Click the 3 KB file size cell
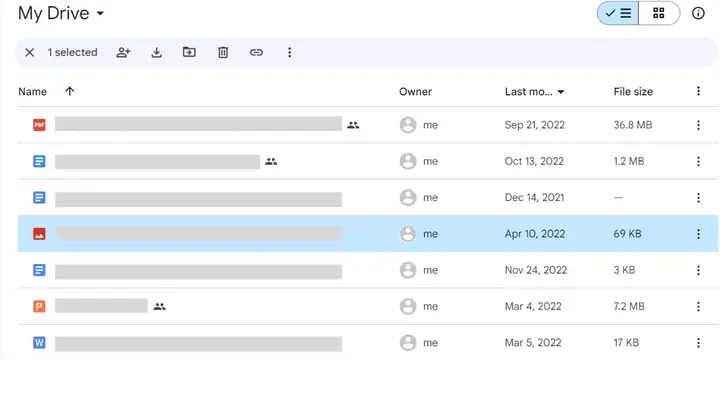 tap(624, 270)
